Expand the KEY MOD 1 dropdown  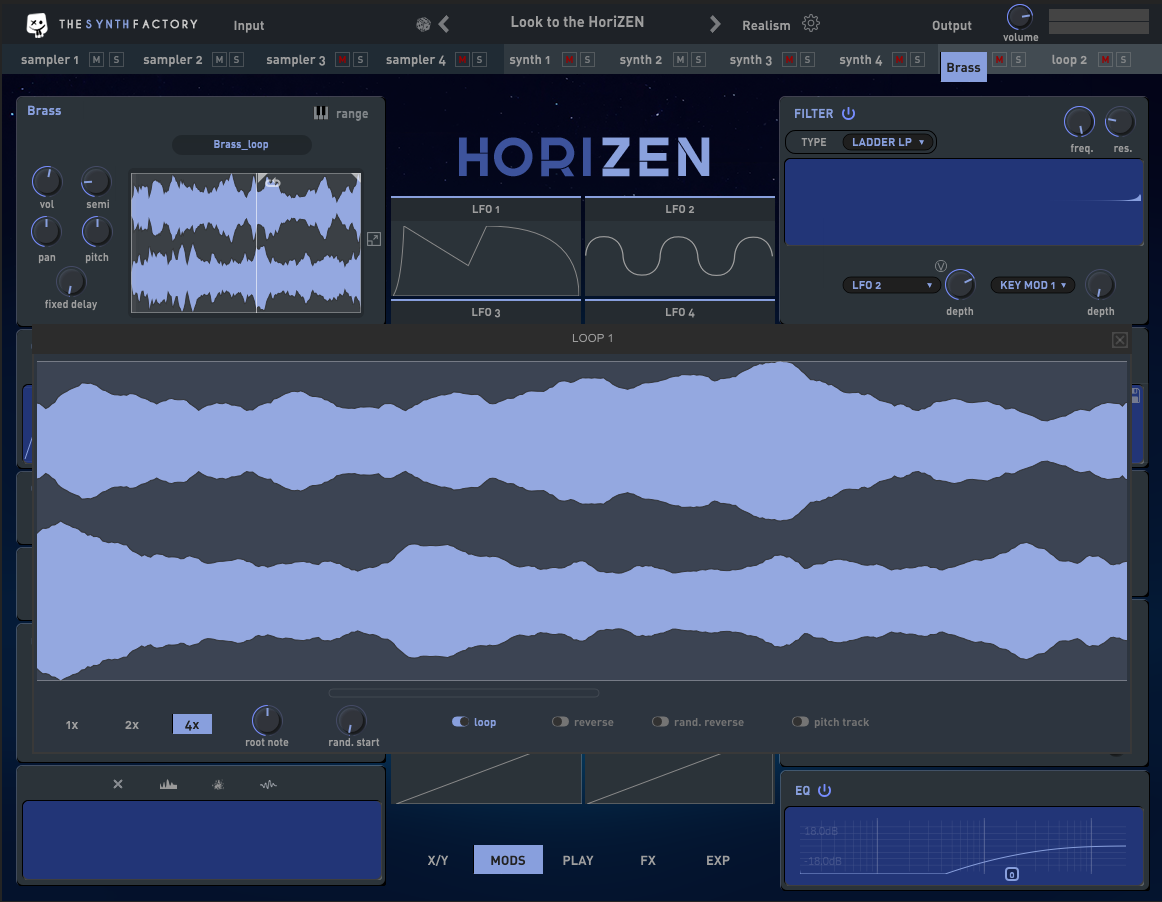click(x=1032, y=285)
